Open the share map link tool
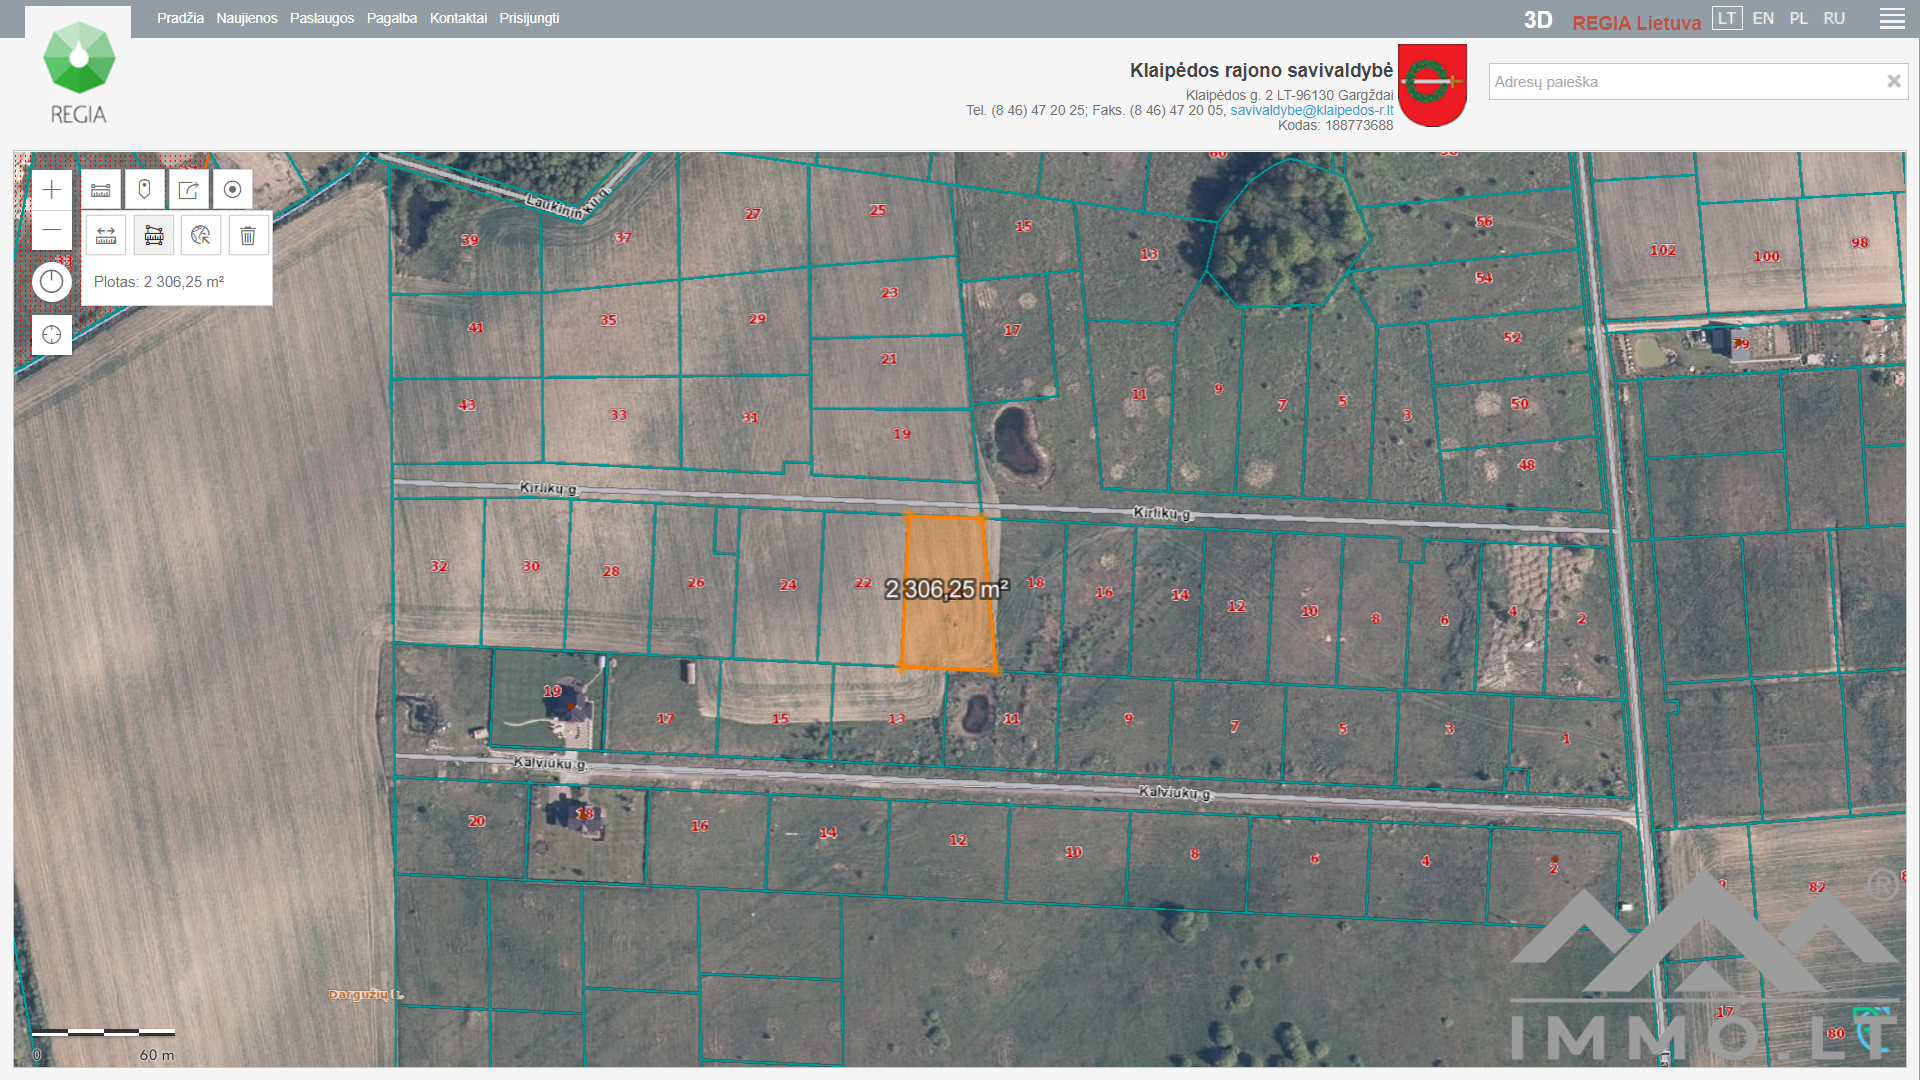1920x1080 pixels. click(189, 189)
